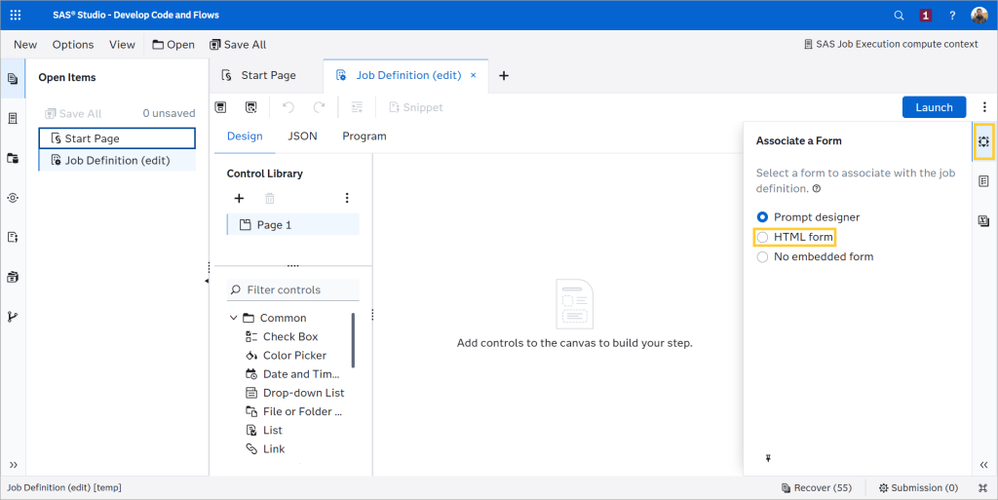Click the blue Launch button

point(934,108)
